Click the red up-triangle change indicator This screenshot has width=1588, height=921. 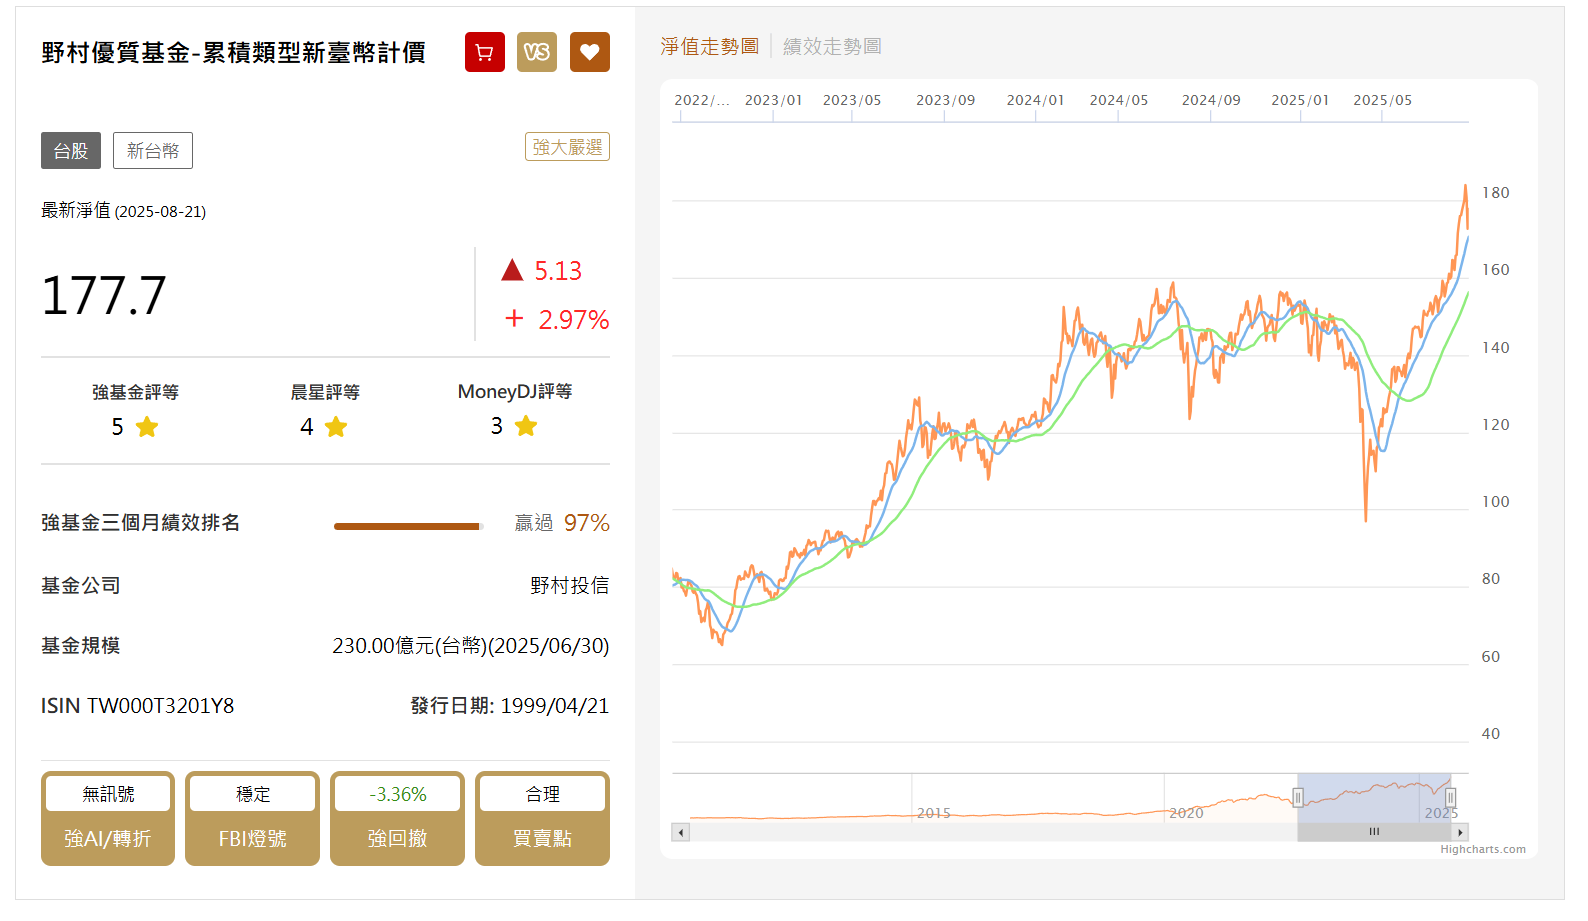click(512, 269)
